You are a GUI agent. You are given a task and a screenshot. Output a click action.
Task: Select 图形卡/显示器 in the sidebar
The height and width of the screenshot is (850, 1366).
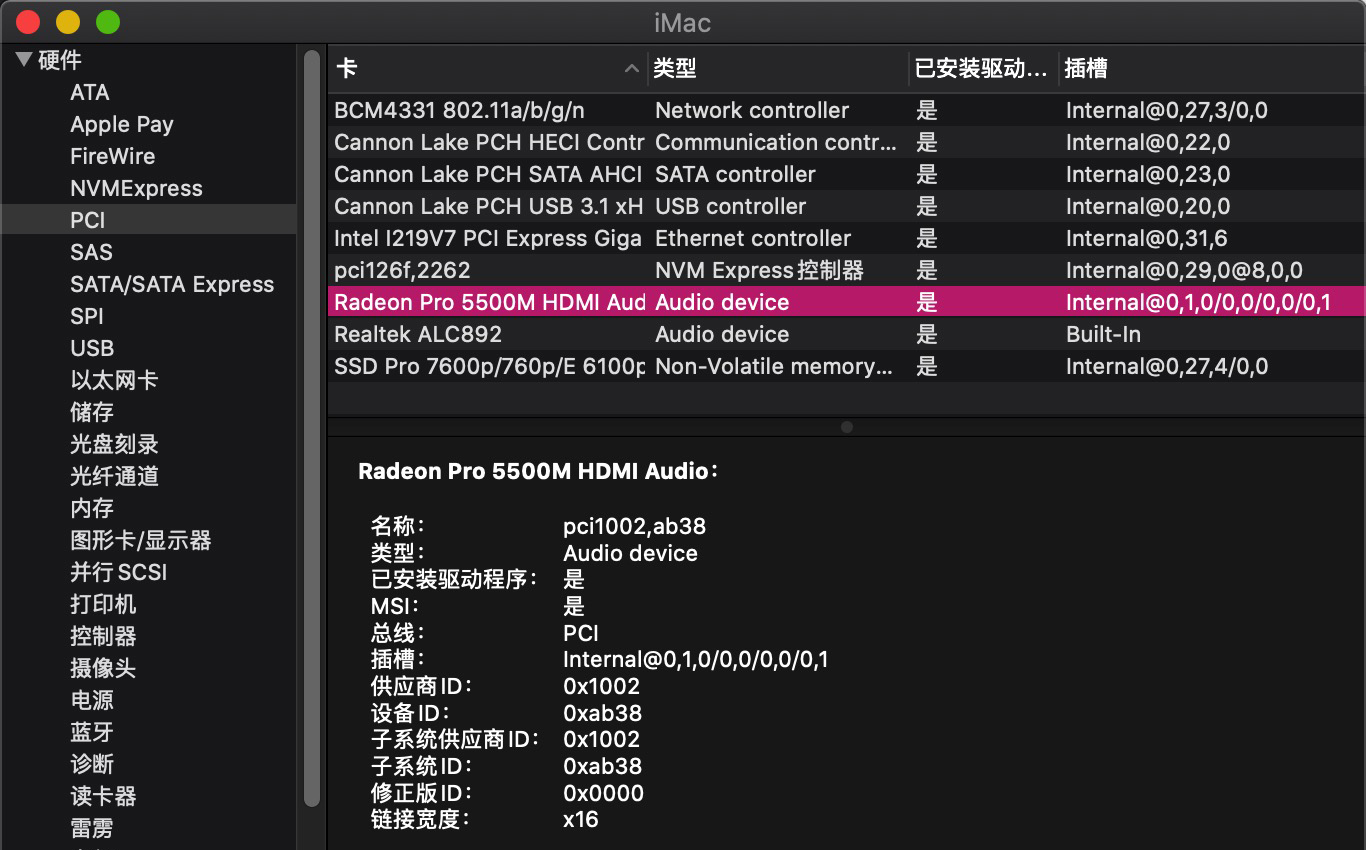click(x=141, y=540)
